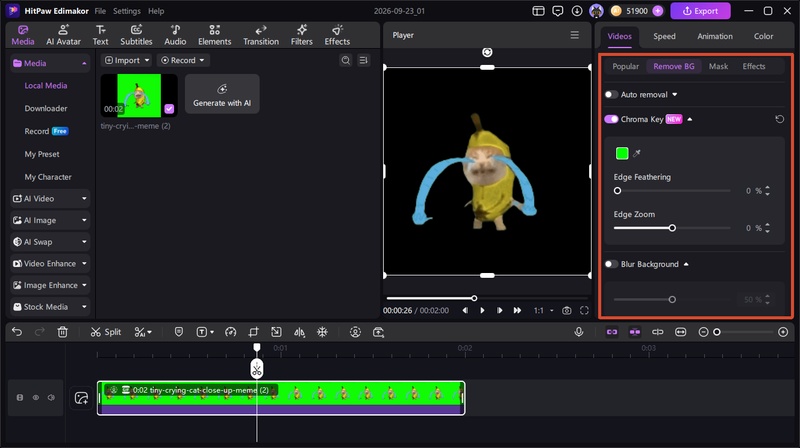Open the Elements panel
The height and width of the screenshot is (448, 800).
(214, 35)
